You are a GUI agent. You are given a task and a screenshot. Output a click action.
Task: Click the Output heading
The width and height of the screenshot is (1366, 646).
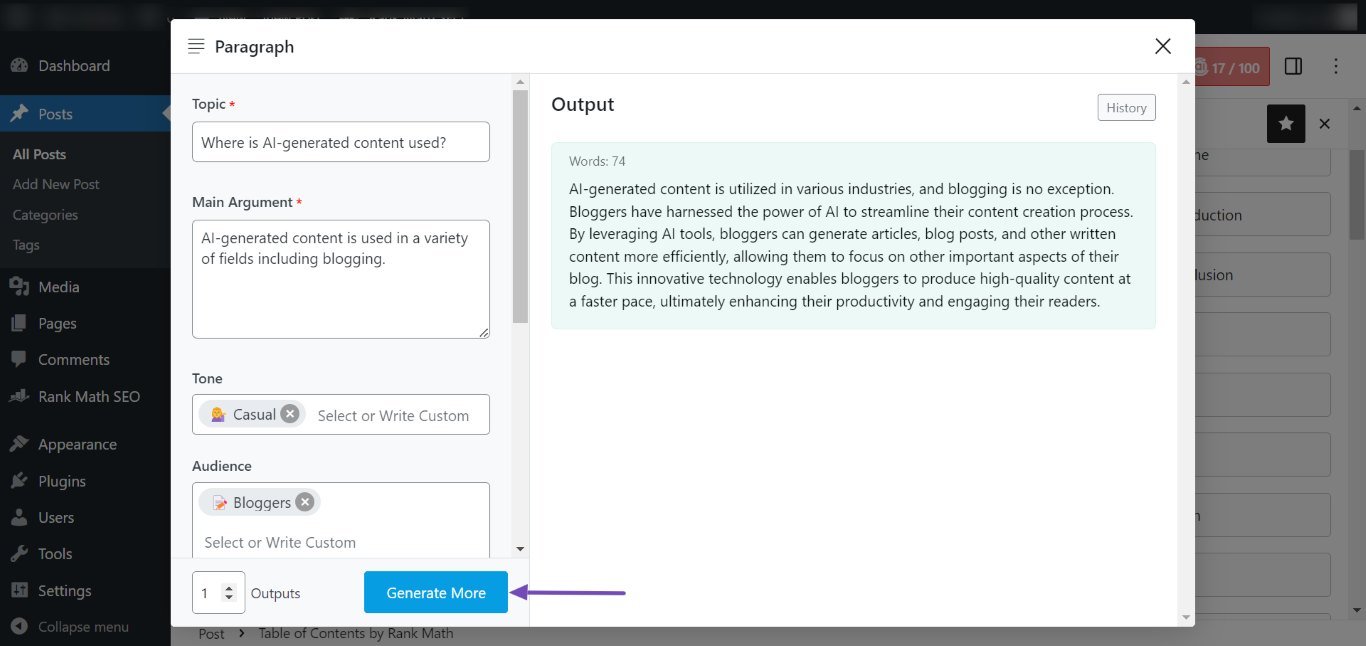pyautogui.click(x=583, y=105)
